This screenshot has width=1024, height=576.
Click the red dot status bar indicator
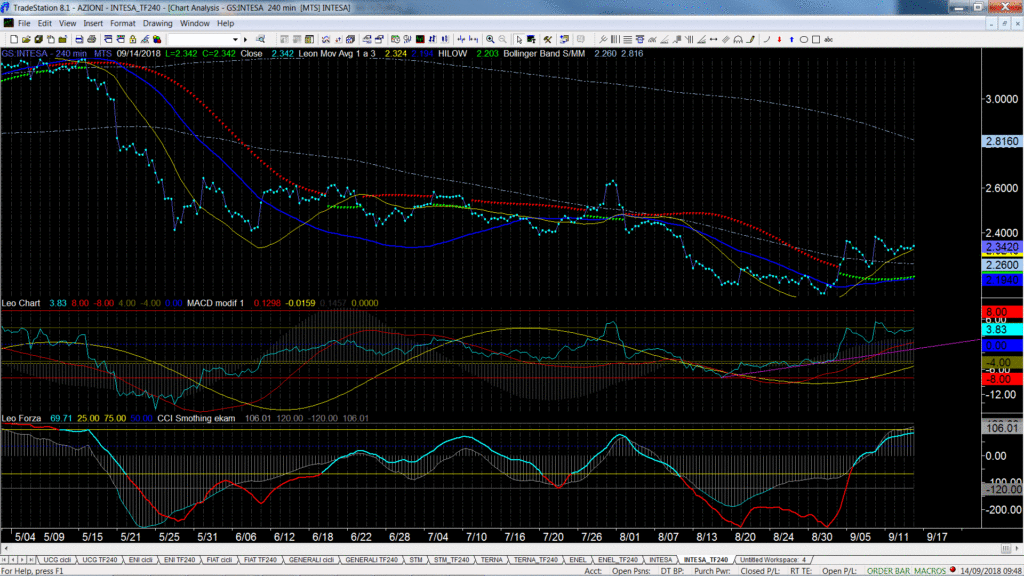point(953,570)
